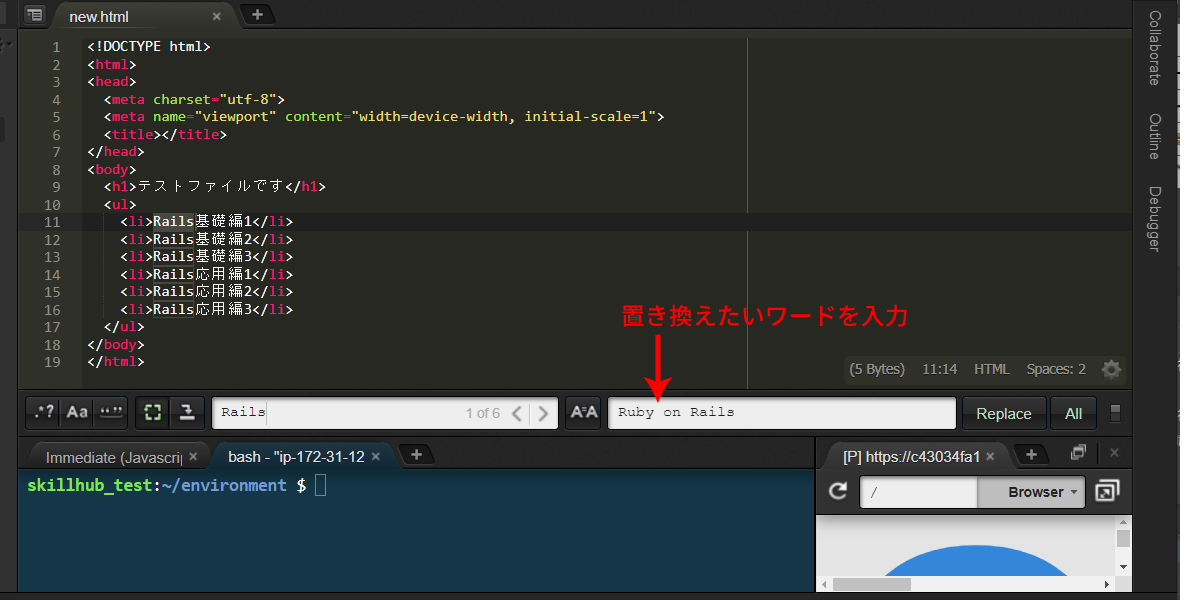Select the [P] https preview tab
This screenshot has height=600, width=1200.
click(918, 457)
